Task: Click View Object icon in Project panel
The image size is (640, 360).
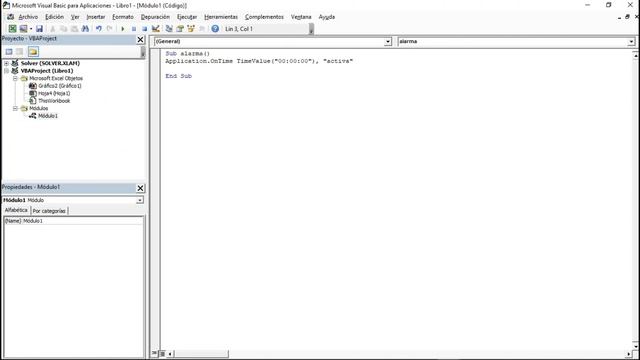Action: coord(20,51)
